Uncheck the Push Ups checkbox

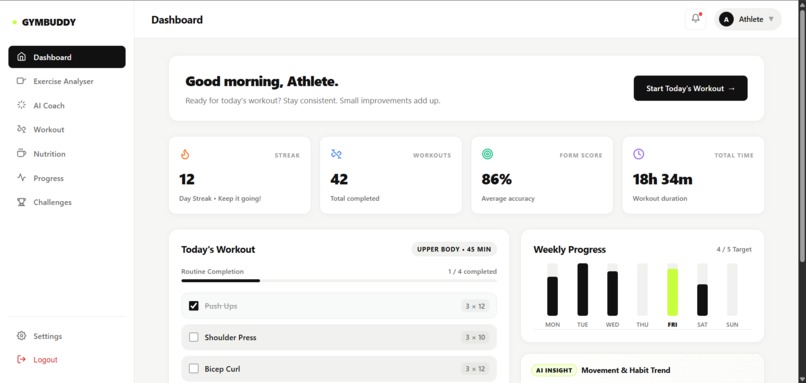pyautogui.click(x=194, y=306)
